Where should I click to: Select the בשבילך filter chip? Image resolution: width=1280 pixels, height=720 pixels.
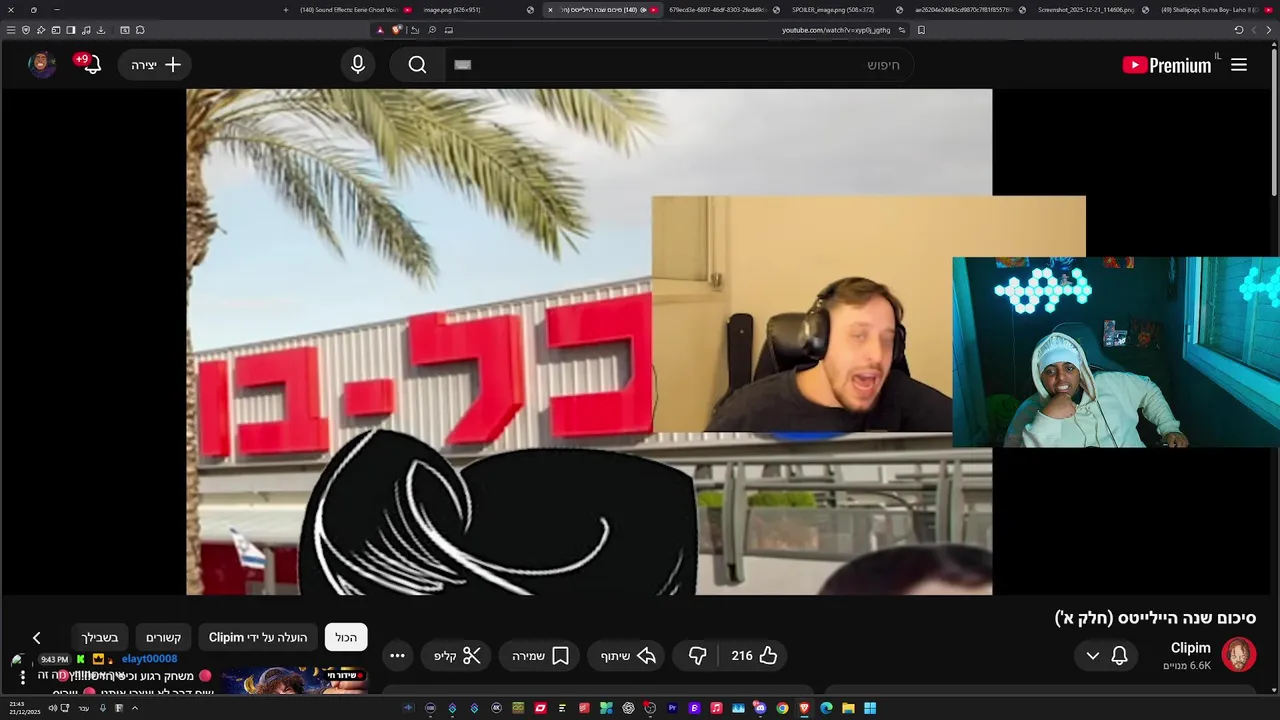click(x=100, y=637)
